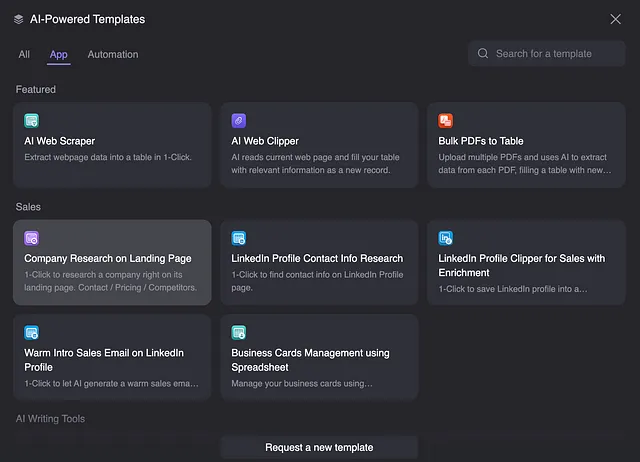Open the Business Cards Management using Spreadsheet title

(x=310, y=360)
